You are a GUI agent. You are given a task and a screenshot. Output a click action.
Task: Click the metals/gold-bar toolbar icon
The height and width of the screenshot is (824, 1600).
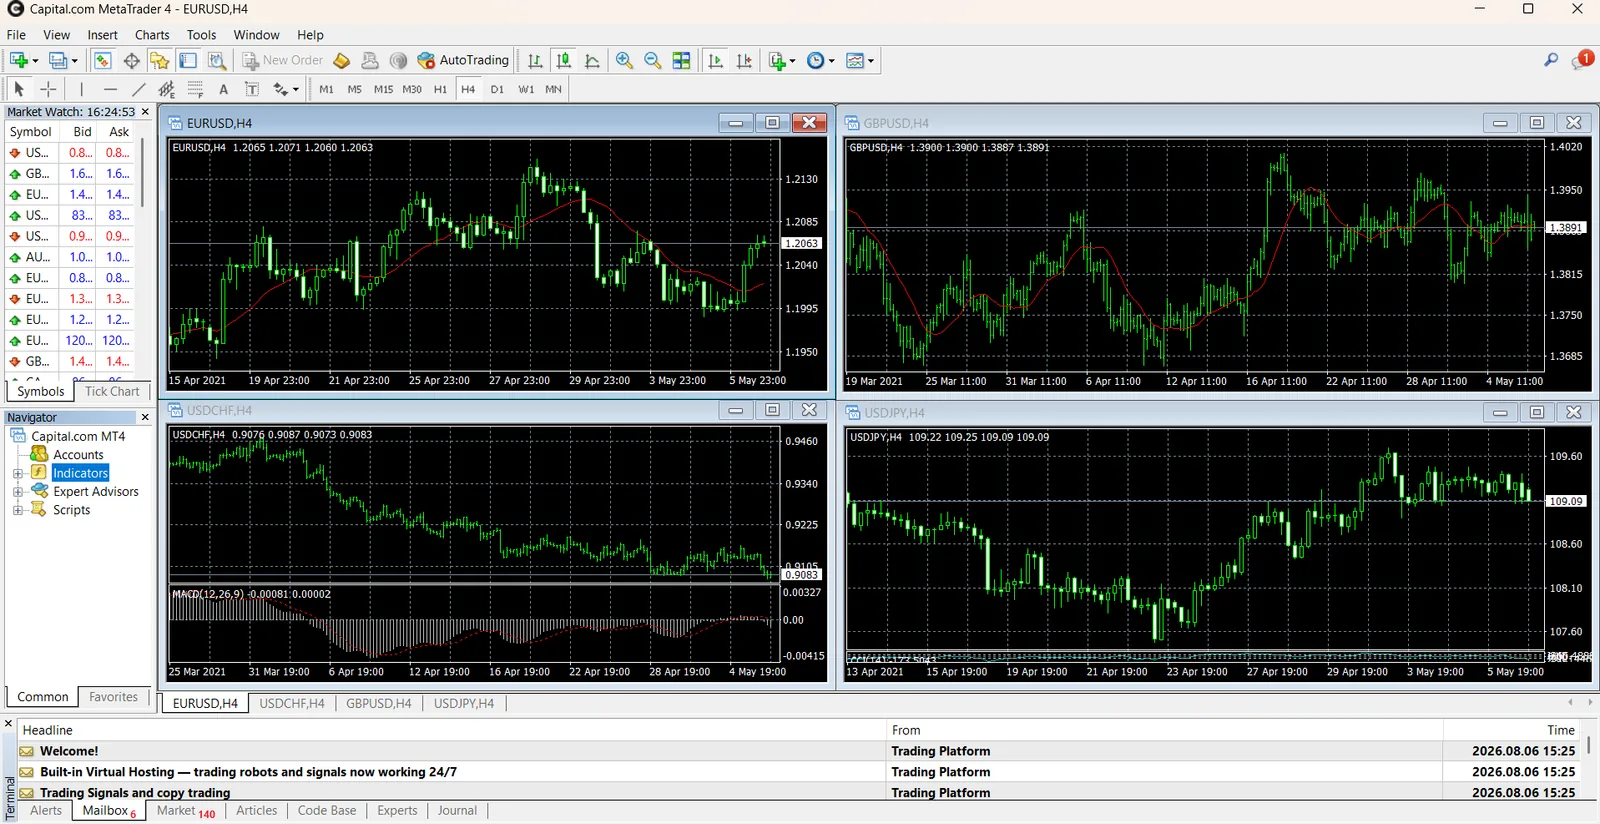pyautogui.click(x=342, y=61)
